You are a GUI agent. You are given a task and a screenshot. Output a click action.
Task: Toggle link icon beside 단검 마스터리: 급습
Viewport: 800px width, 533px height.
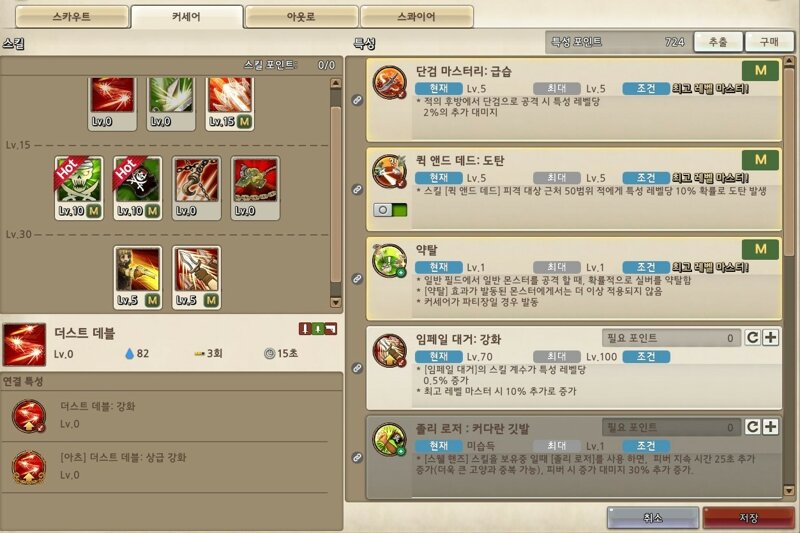pos(357,100)
